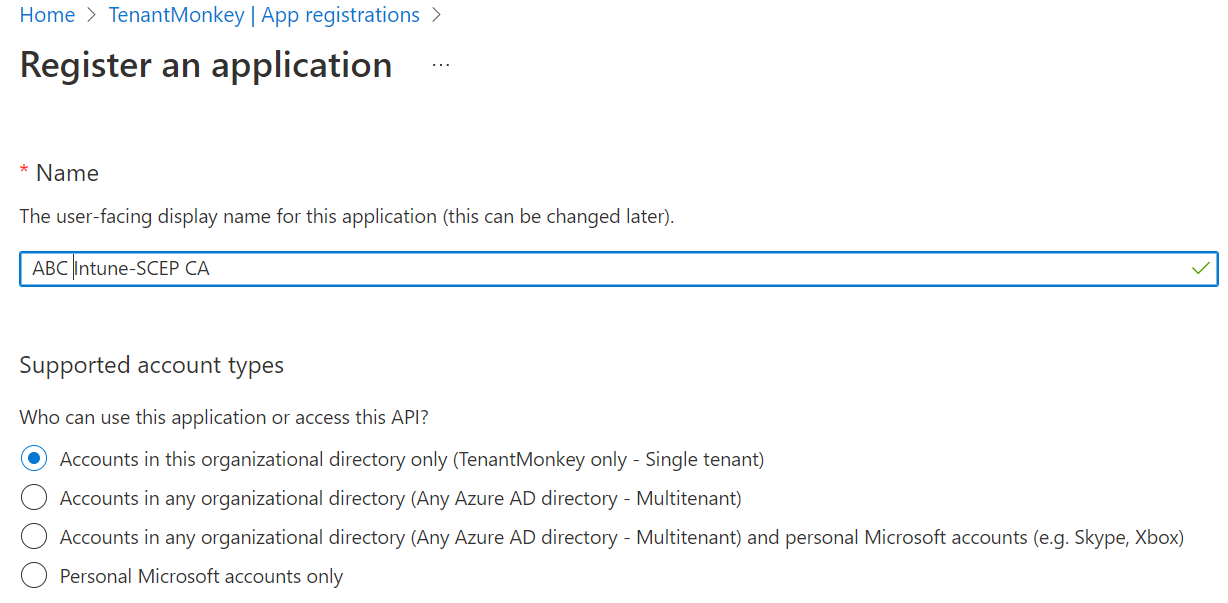Choose Any Azure AD directory Multitenant radio
Viewport: 1228px width, 603px height.
coord(34,498)
